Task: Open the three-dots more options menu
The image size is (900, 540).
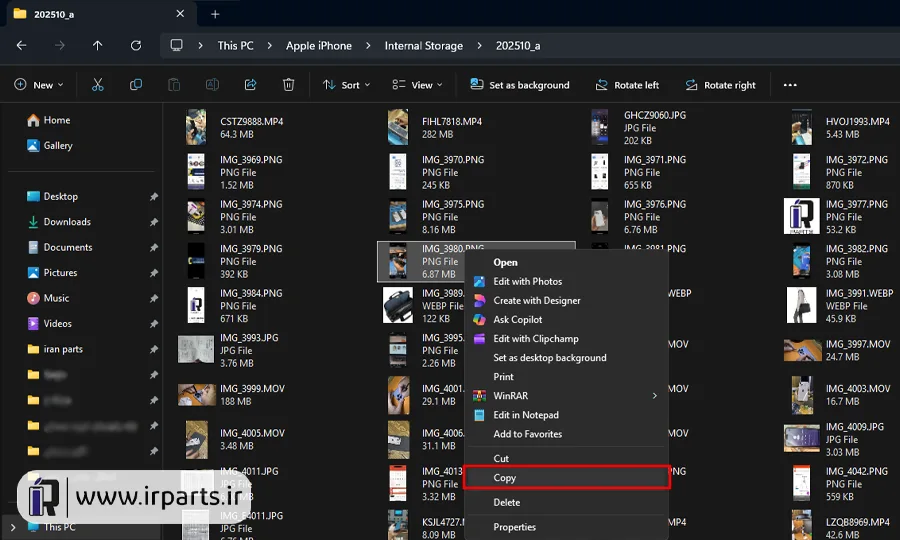Action: point(790,85)
